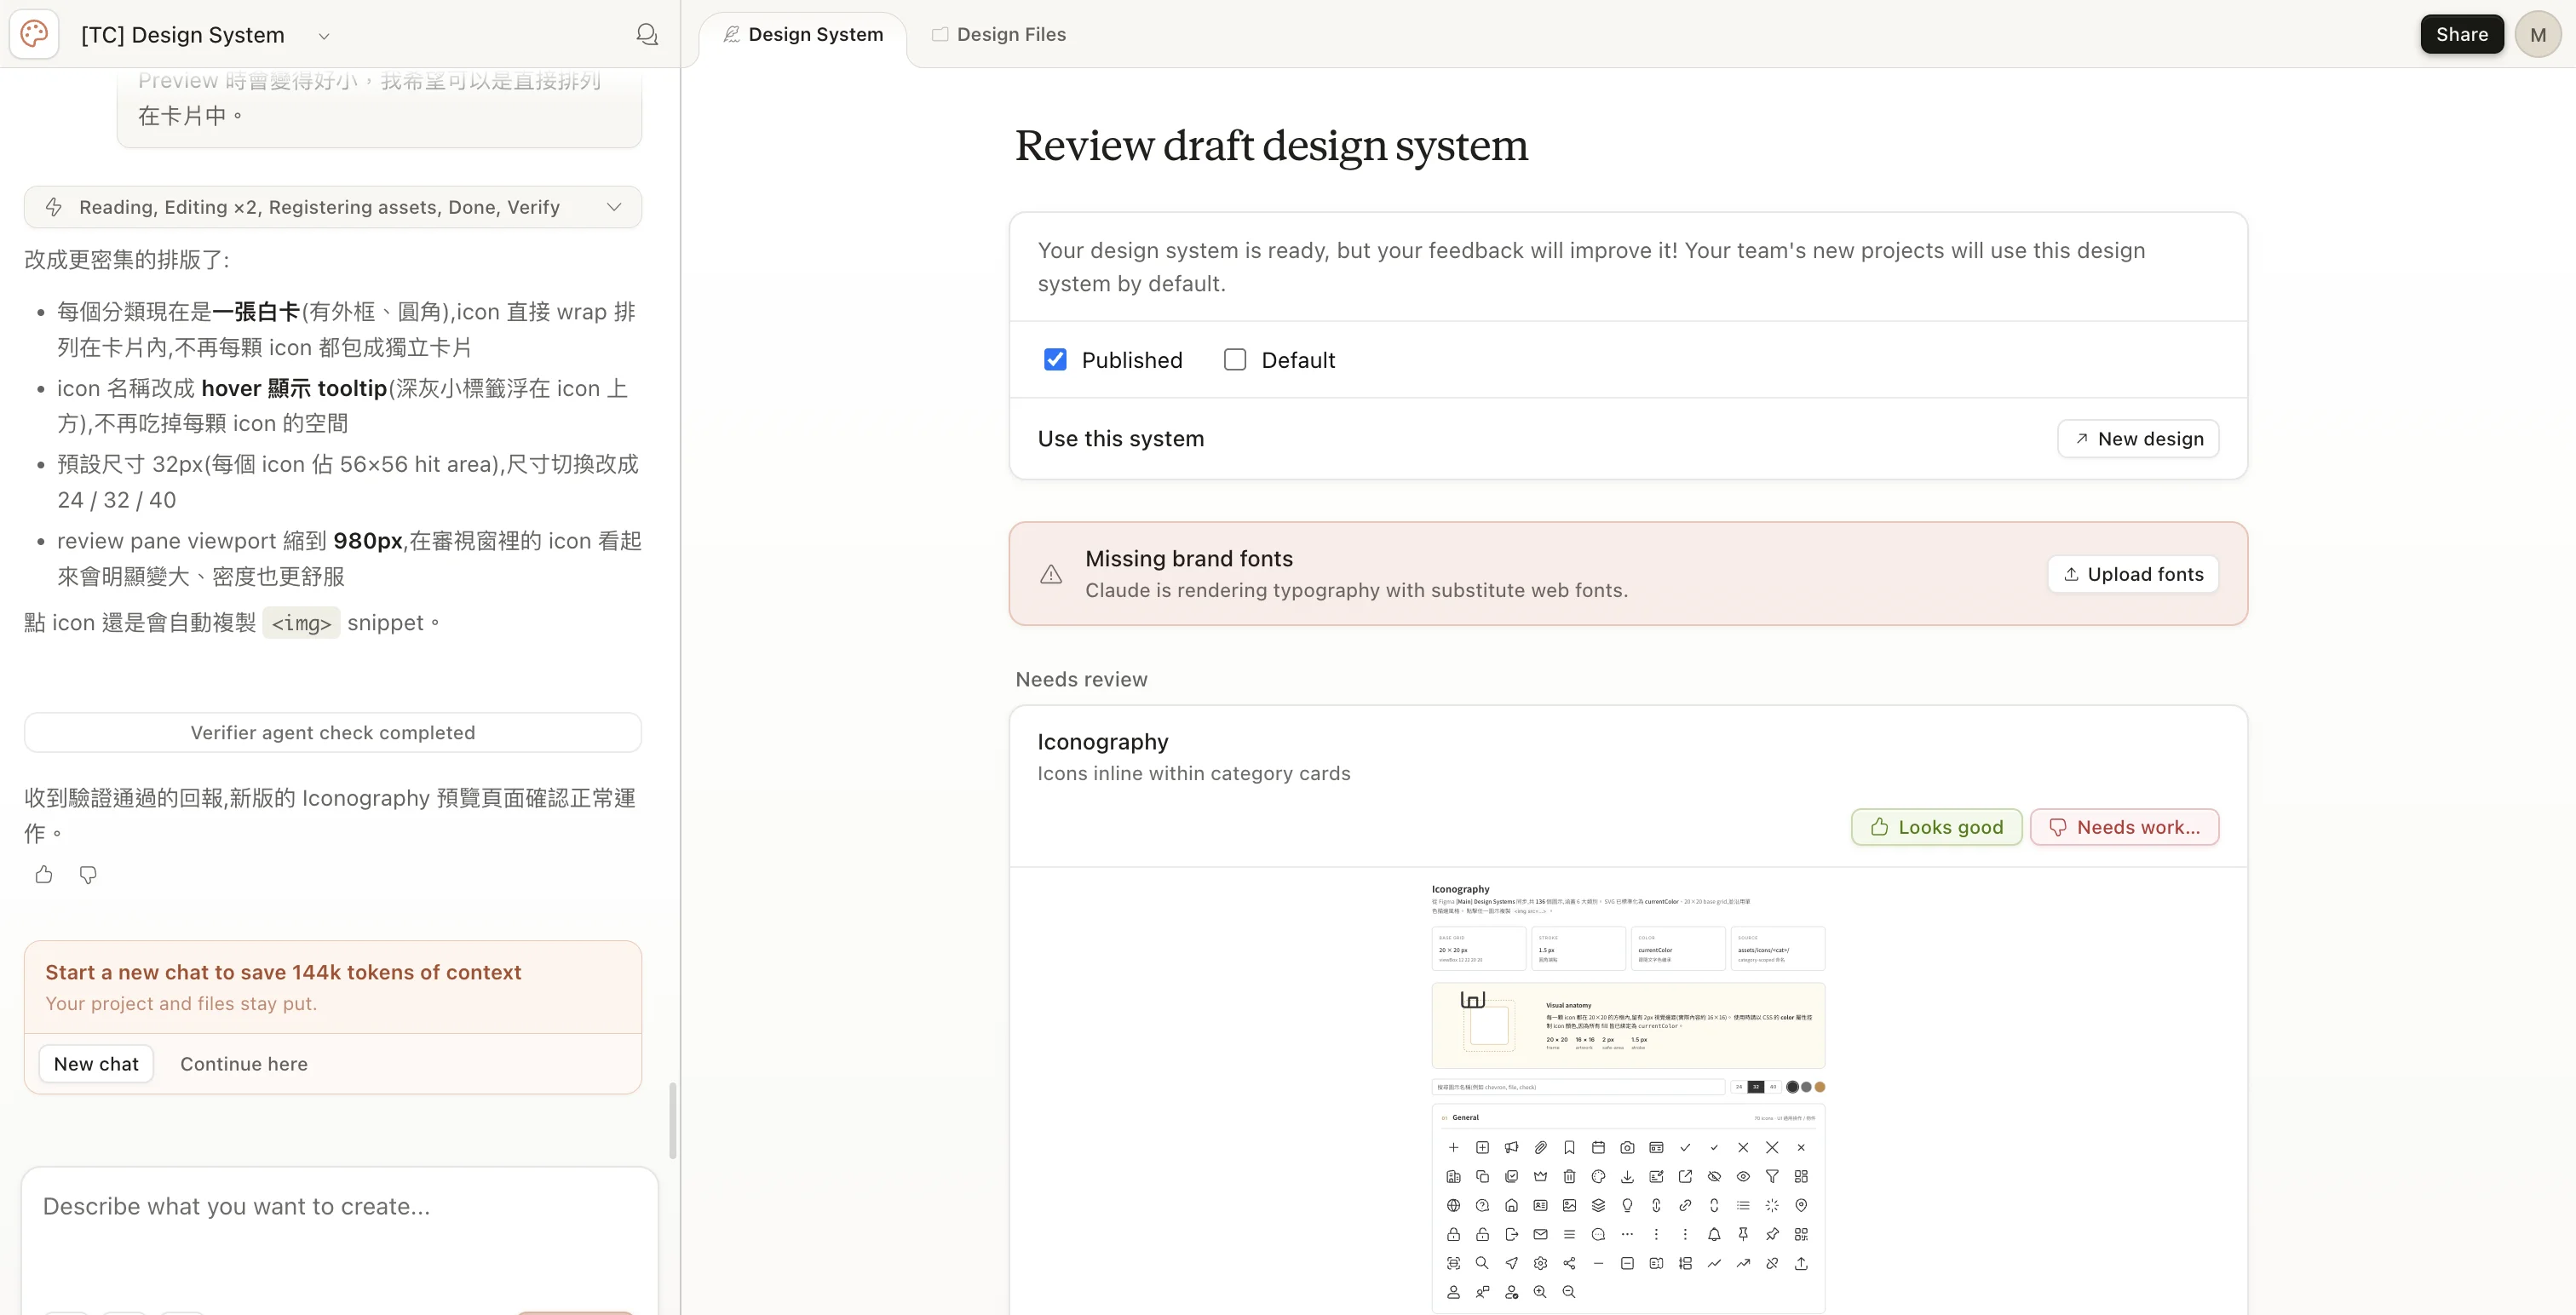
Task: Open the [TC] Design System project dropdown
Action: pos(324,36)
